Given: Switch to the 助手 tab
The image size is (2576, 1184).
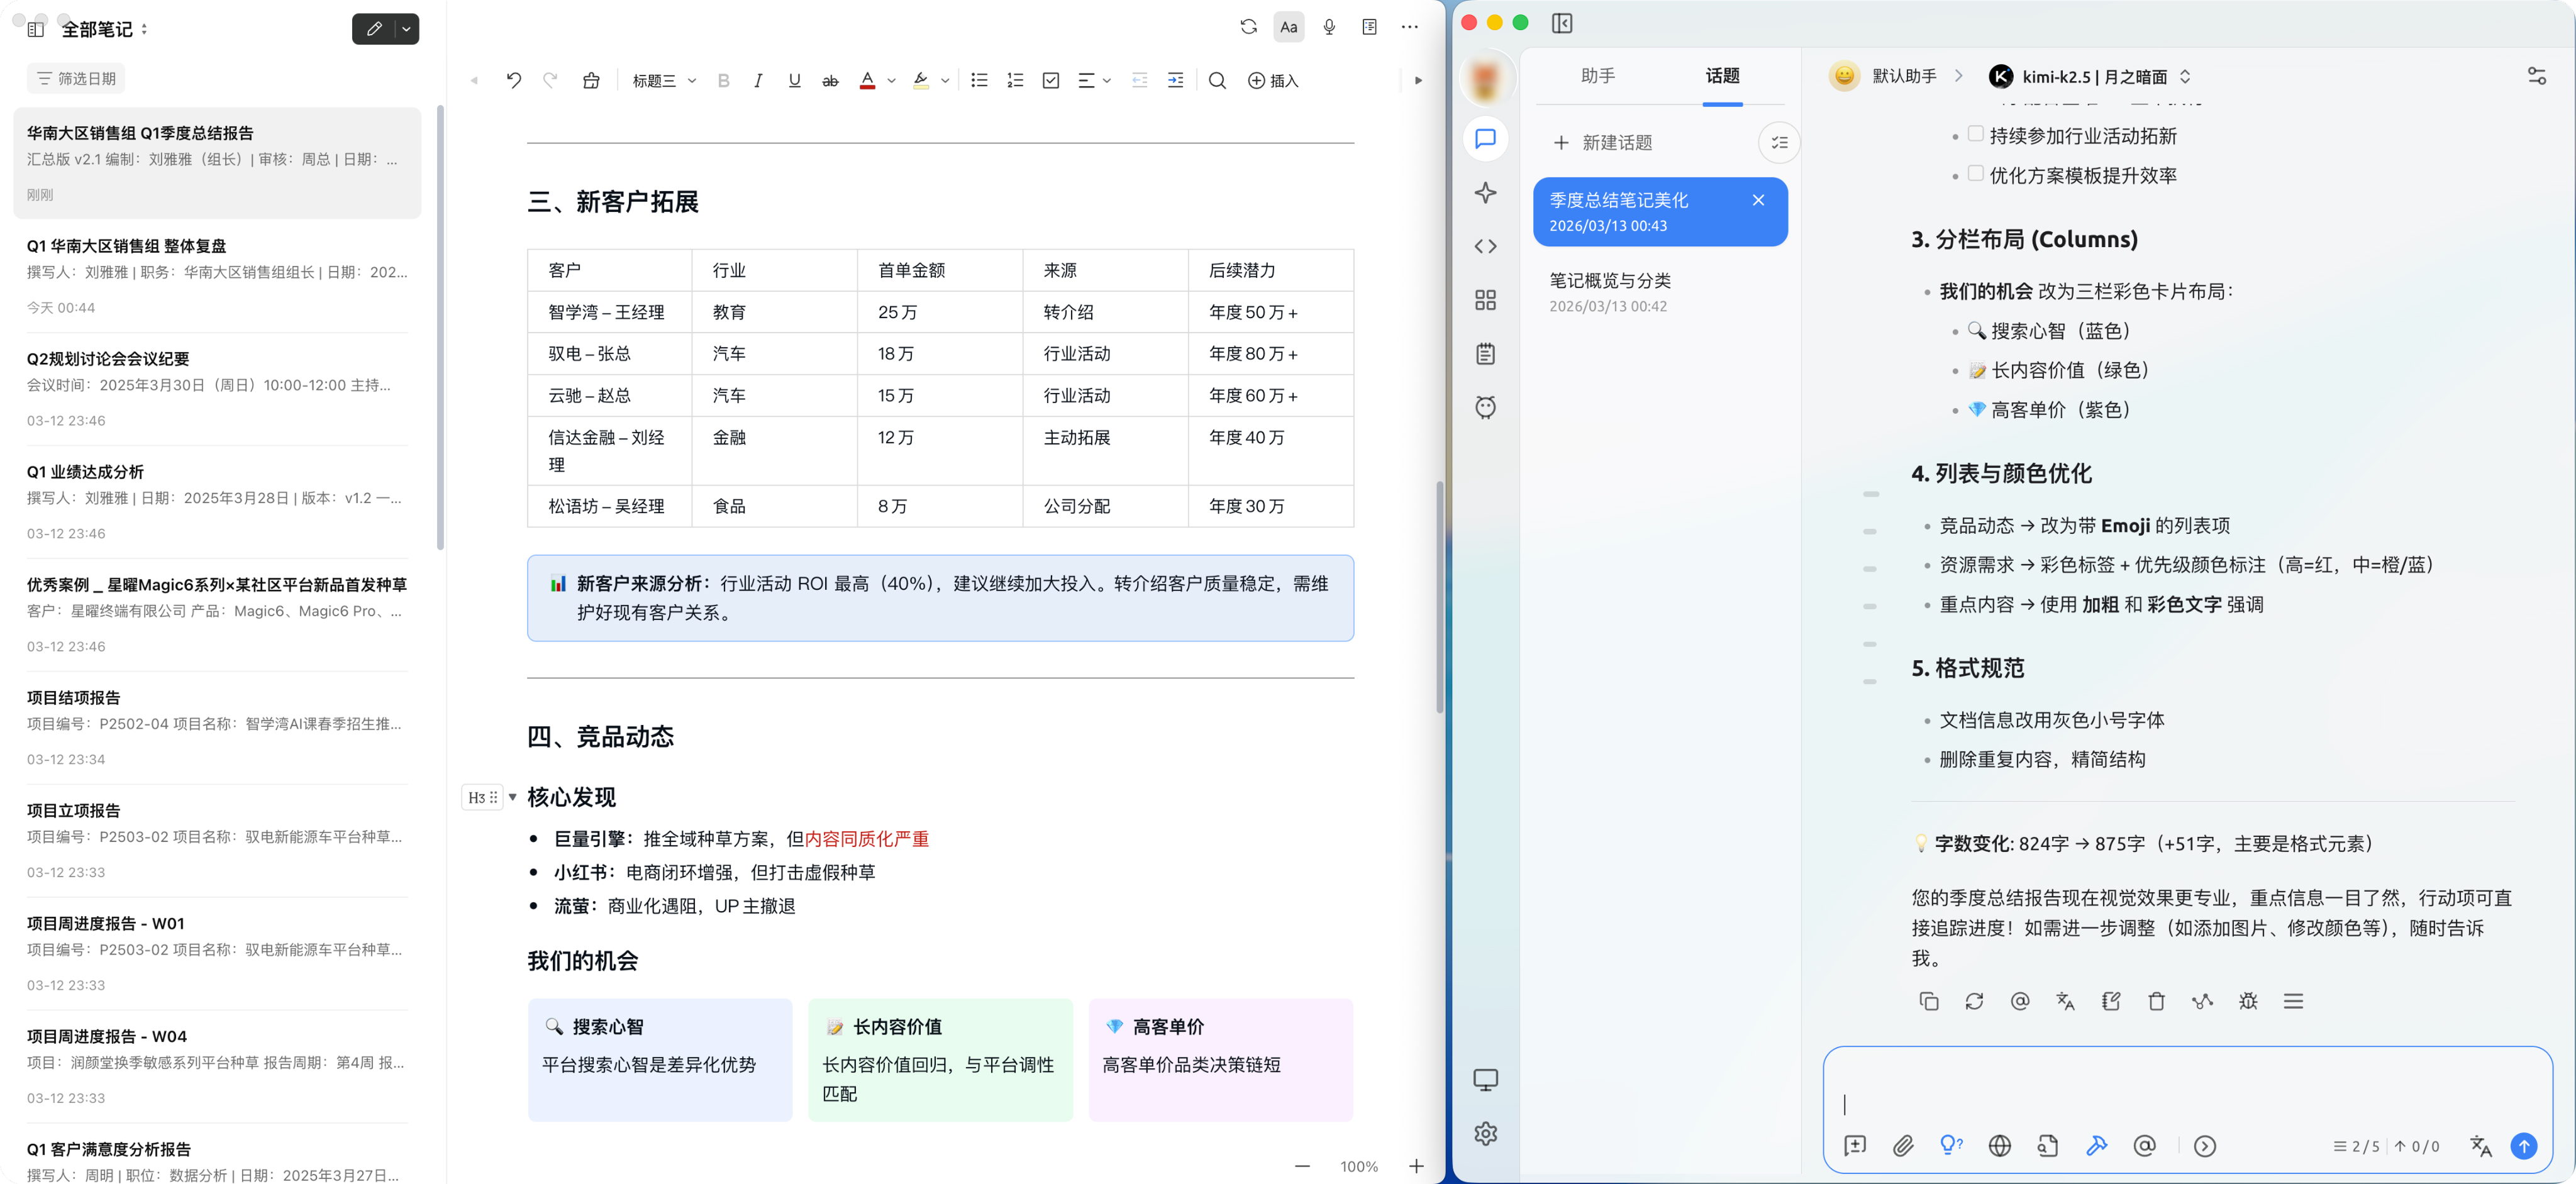Looking at the screenshot, I should click(1598, 75).
